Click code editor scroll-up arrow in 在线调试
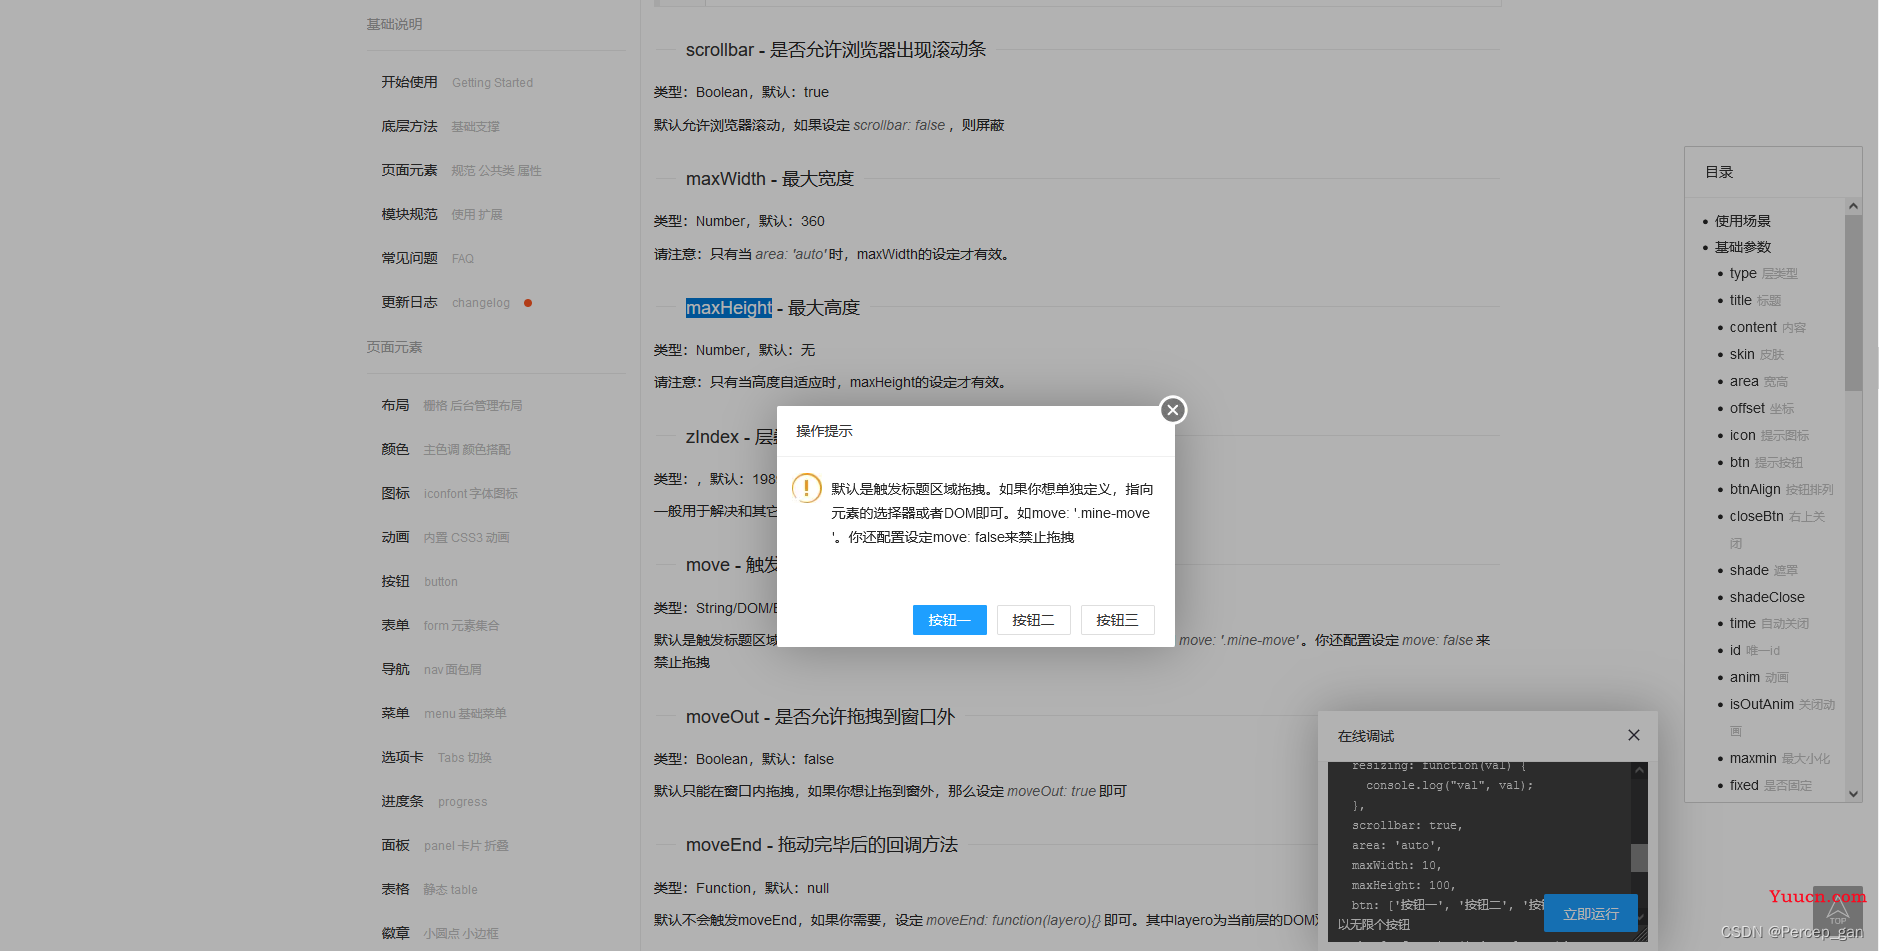The width and height of the screenshot is (1879, 951). 1639,770
